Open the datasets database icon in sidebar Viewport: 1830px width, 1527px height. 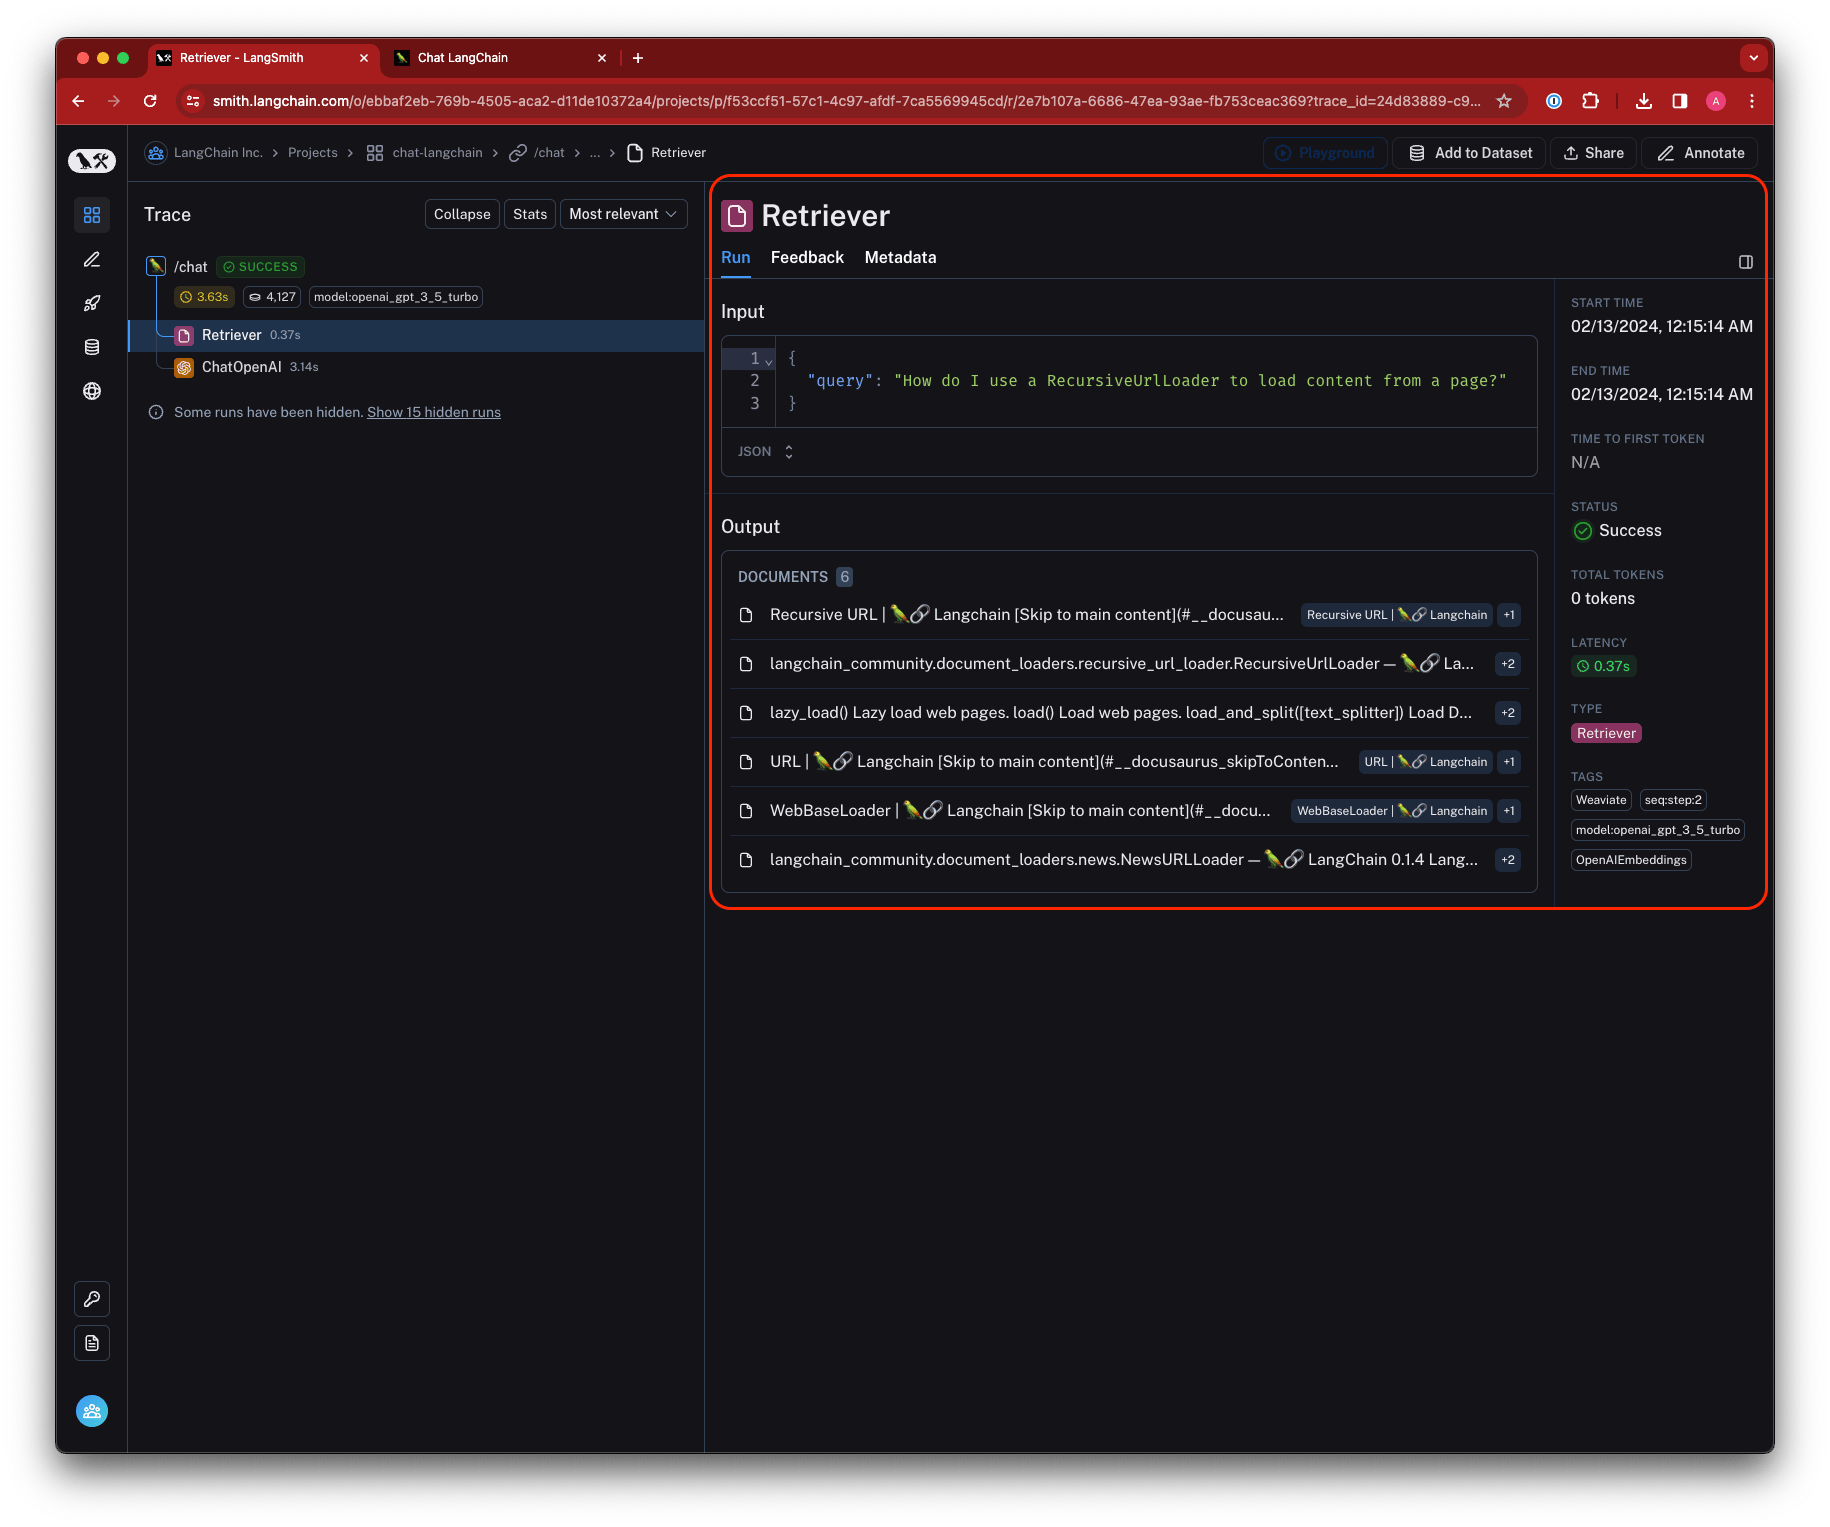pos(92,347)
